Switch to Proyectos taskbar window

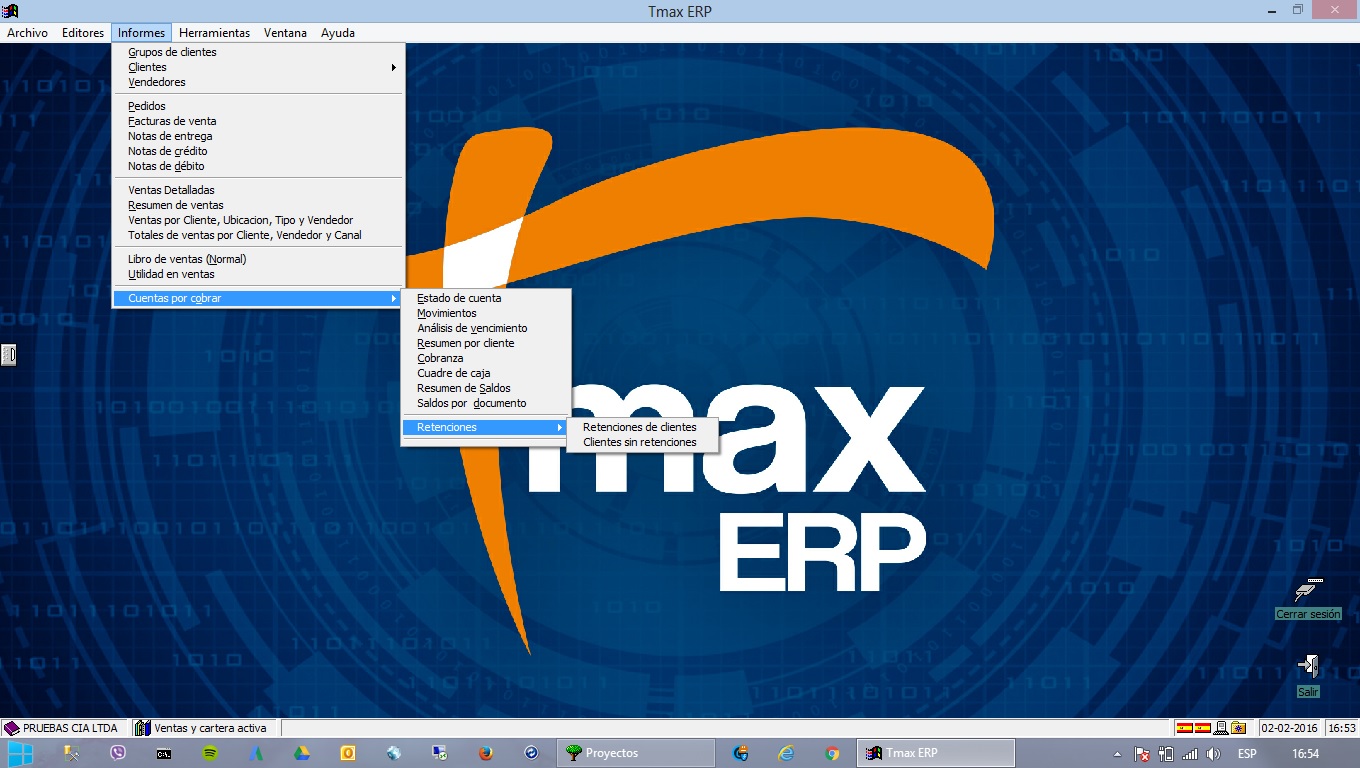[636, 753]
